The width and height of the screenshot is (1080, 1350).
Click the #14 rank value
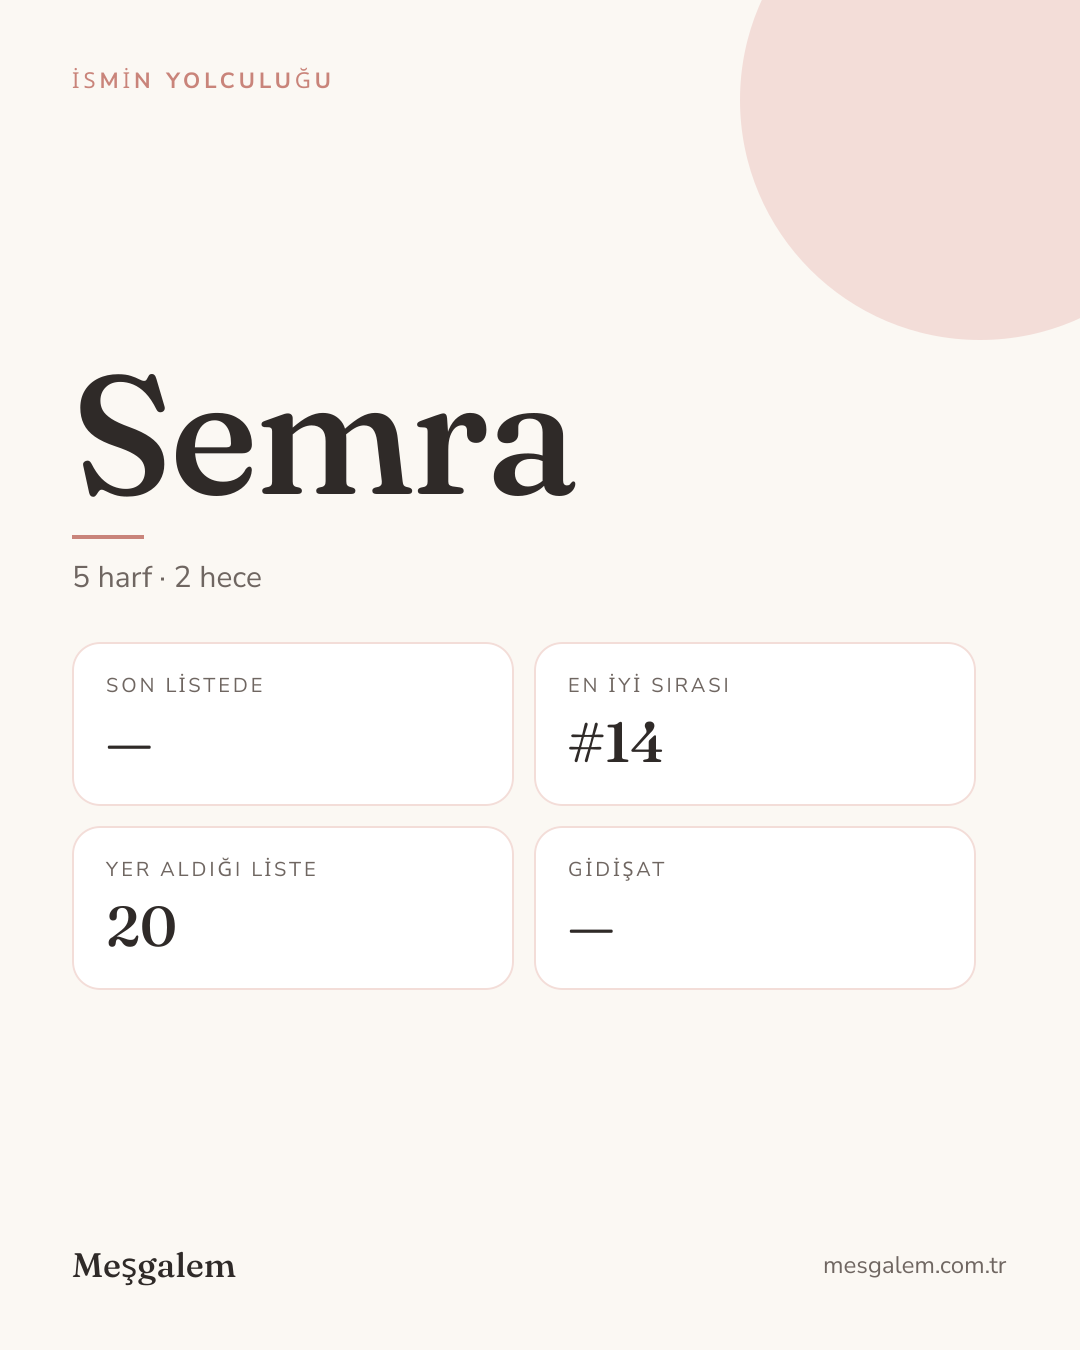coord(615,744)
